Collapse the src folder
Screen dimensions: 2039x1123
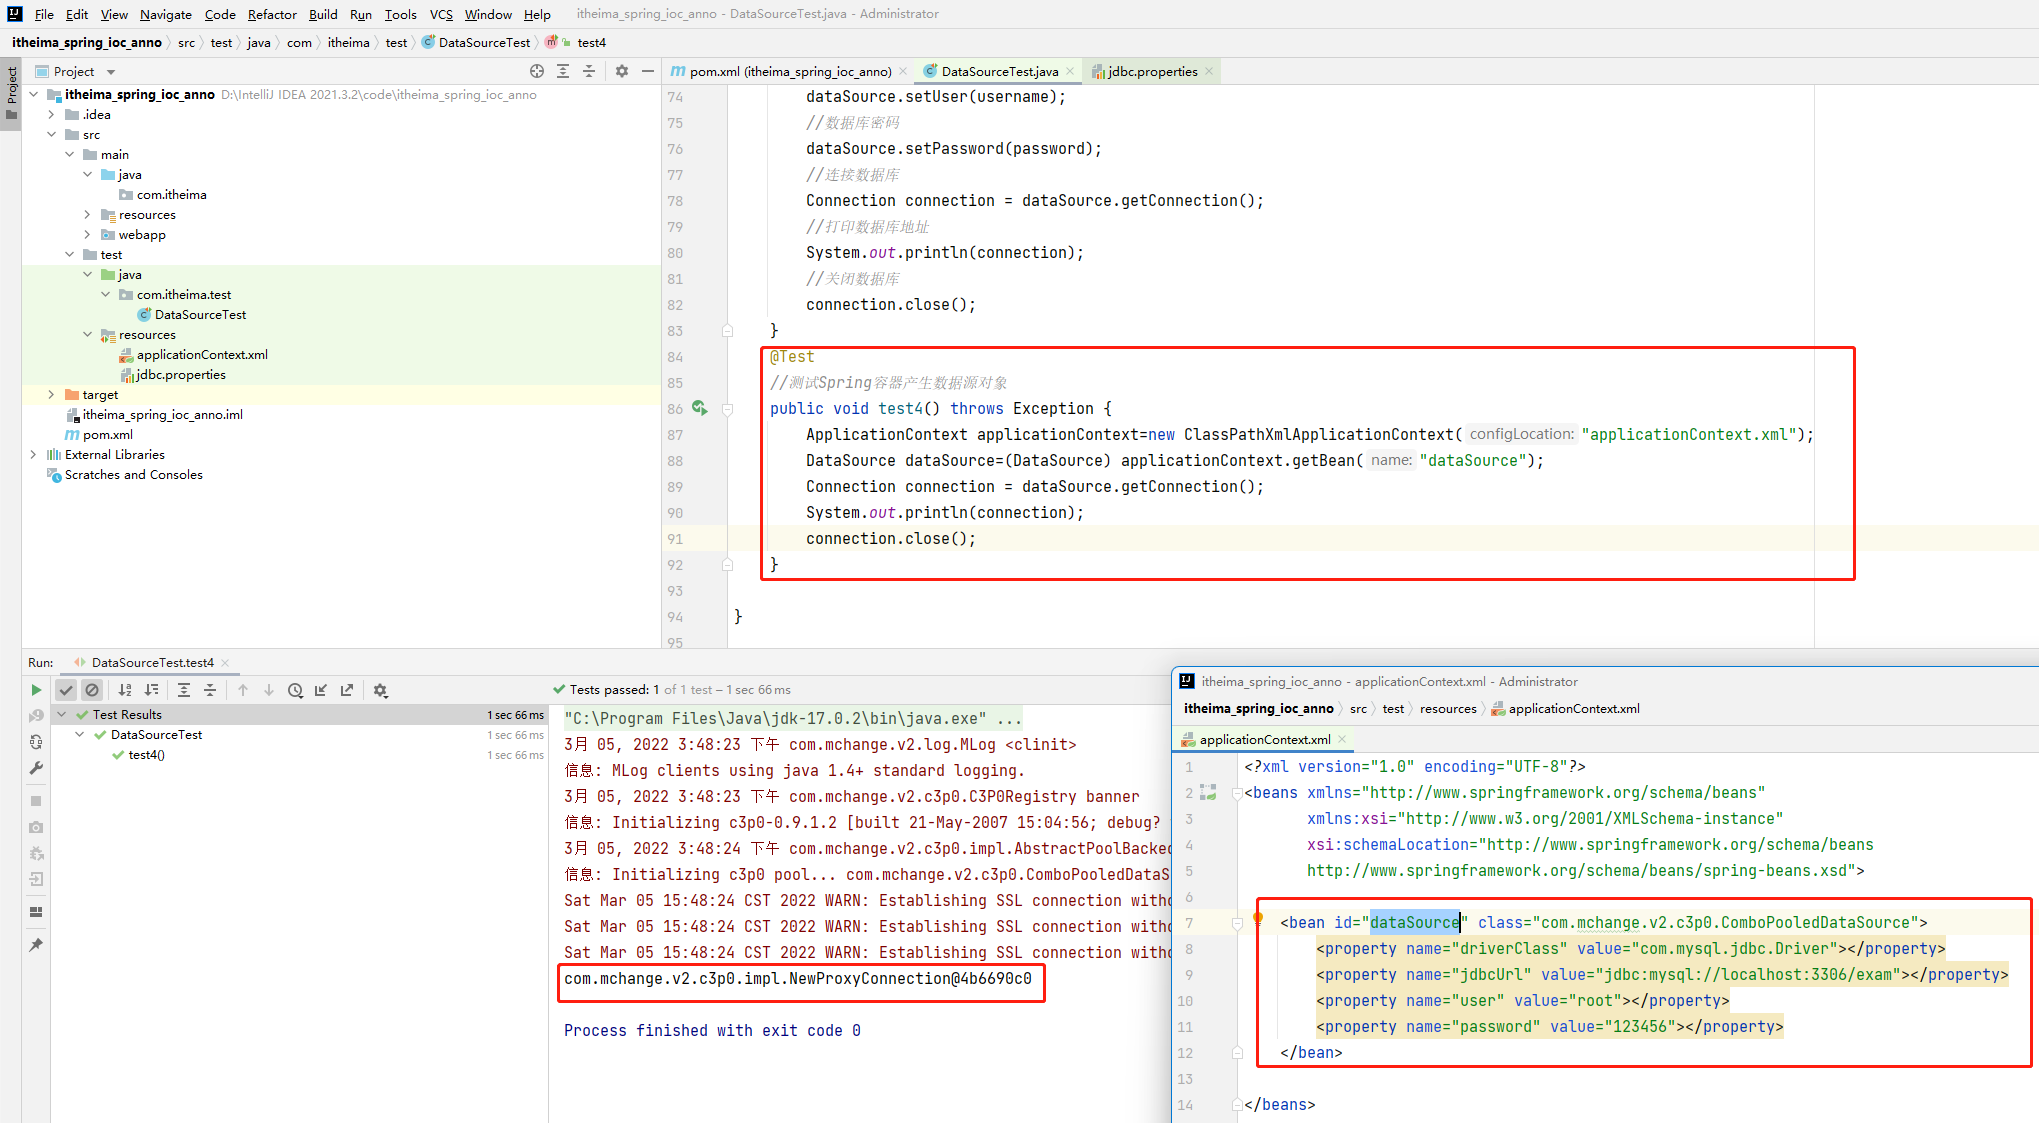click(x=52, y=135)
